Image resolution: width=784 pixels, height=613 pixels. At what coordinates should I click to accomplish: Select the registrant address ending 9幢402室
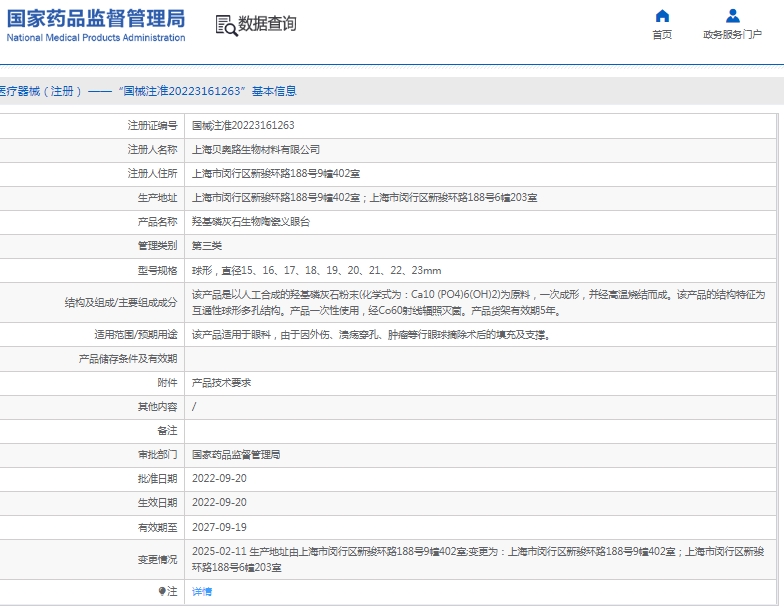[x=276, y=174]
